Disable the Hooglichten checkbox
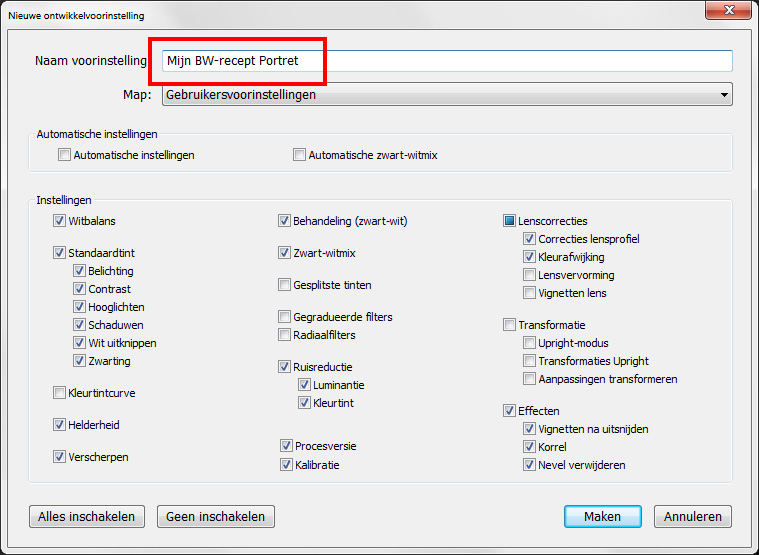The width and height of the screenshot is (759, 555). click(x=80, y=307)
